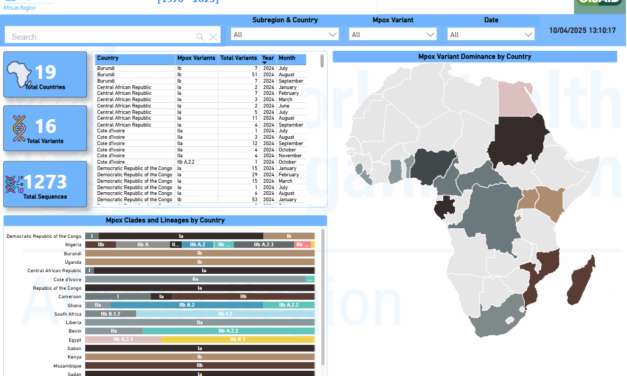The height and width of the screenshot is (376, 627).
Task: Click the DNA icon on Total Variants card
Action: click(x=18, y=128)
